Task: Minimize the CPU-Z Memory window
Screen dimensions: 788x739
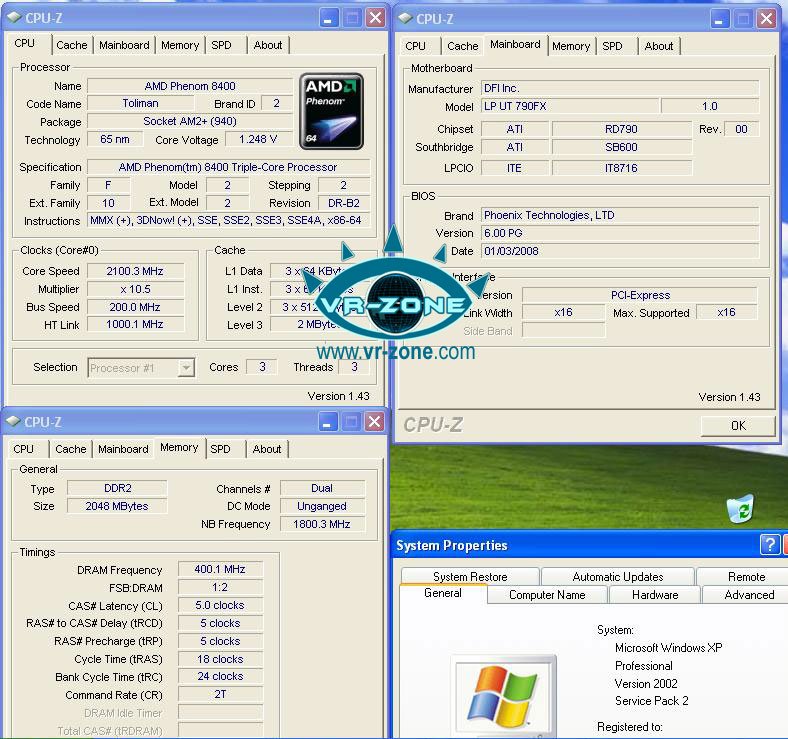Action: click(x=328, y=422)
